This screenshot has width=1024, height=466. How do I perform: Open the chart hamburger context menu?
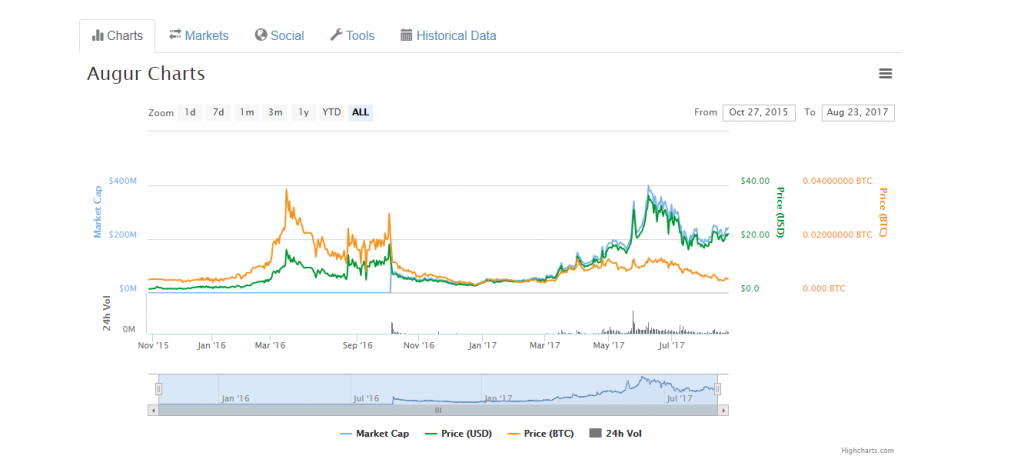tap(886, 74)
